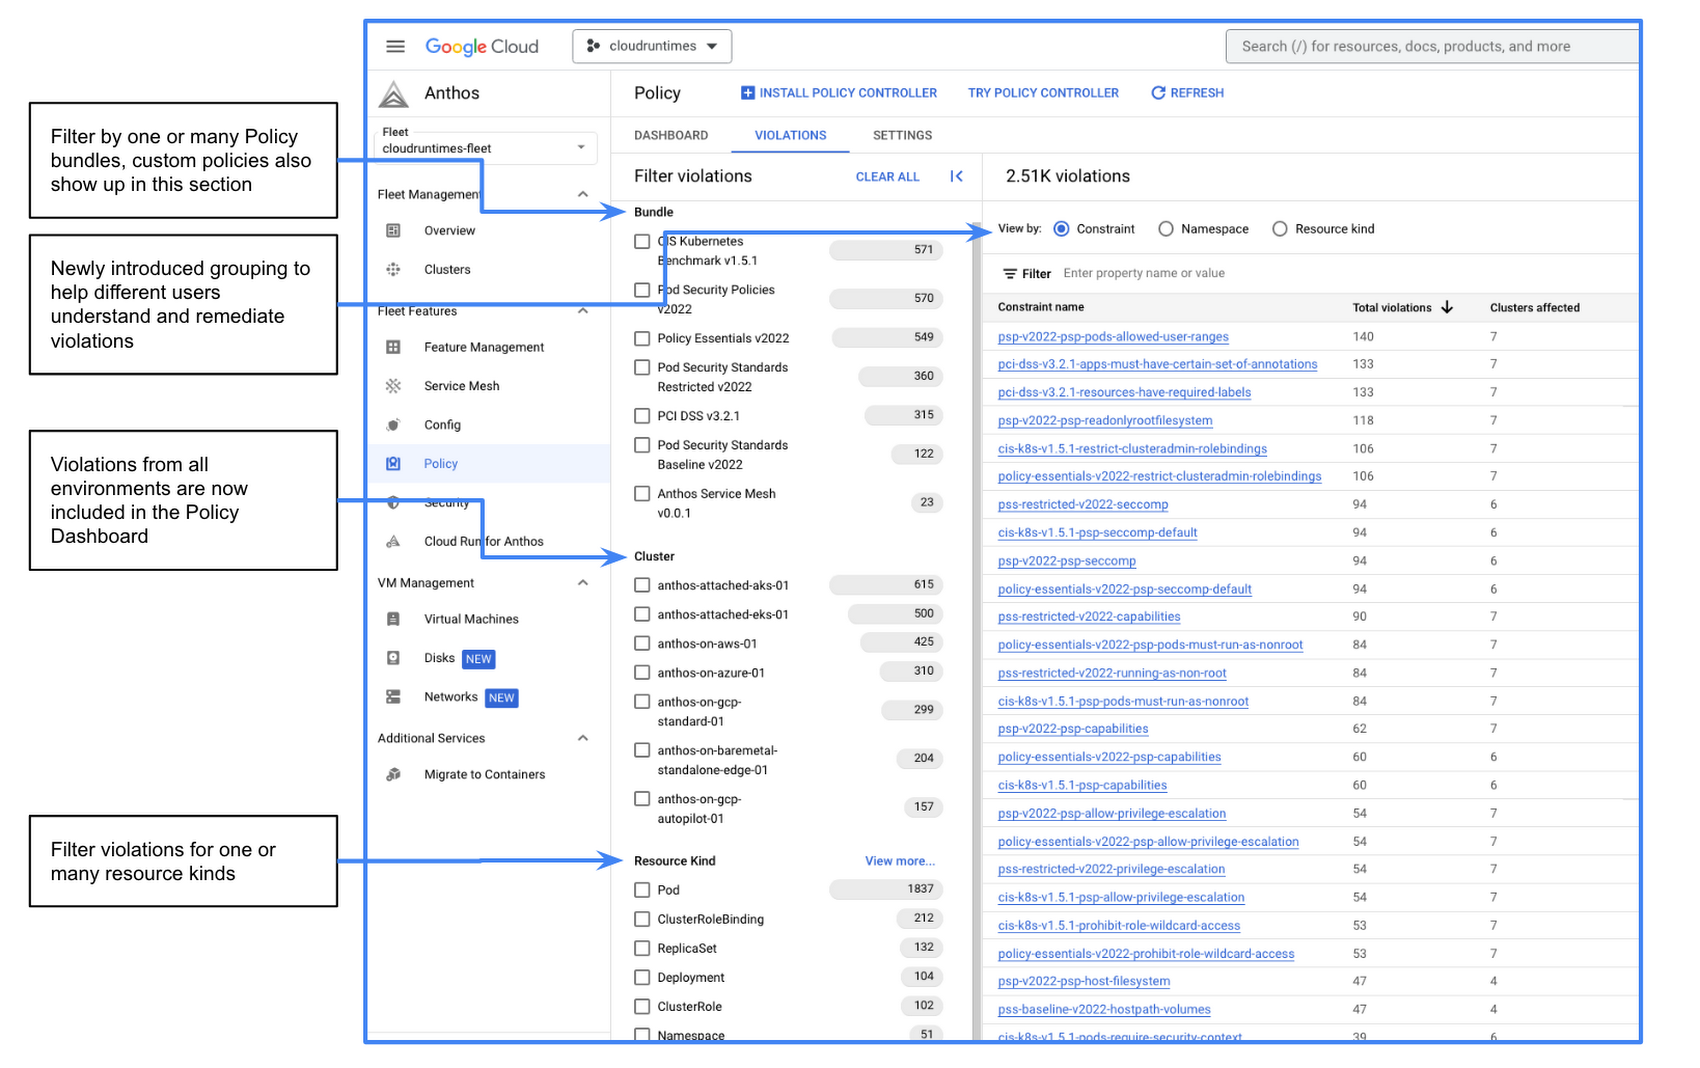
Task: Click the Disks sidebar icon
Action: pos(394,658)
